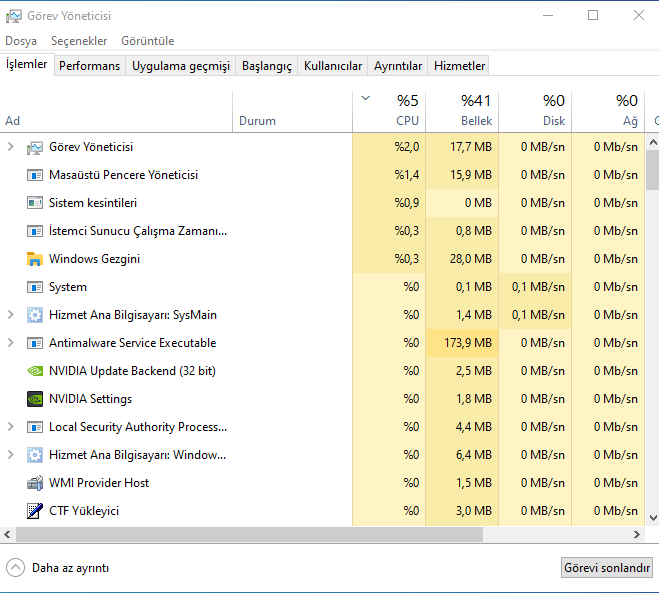Switch to the Ayrıntılar tab
Screen dimensions: 659x593
click(398, 66)
